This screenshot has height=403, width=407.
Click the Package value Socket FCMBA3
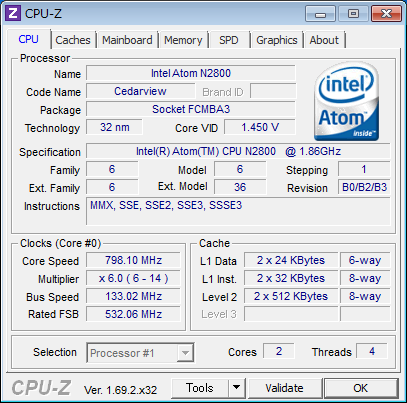191,109
